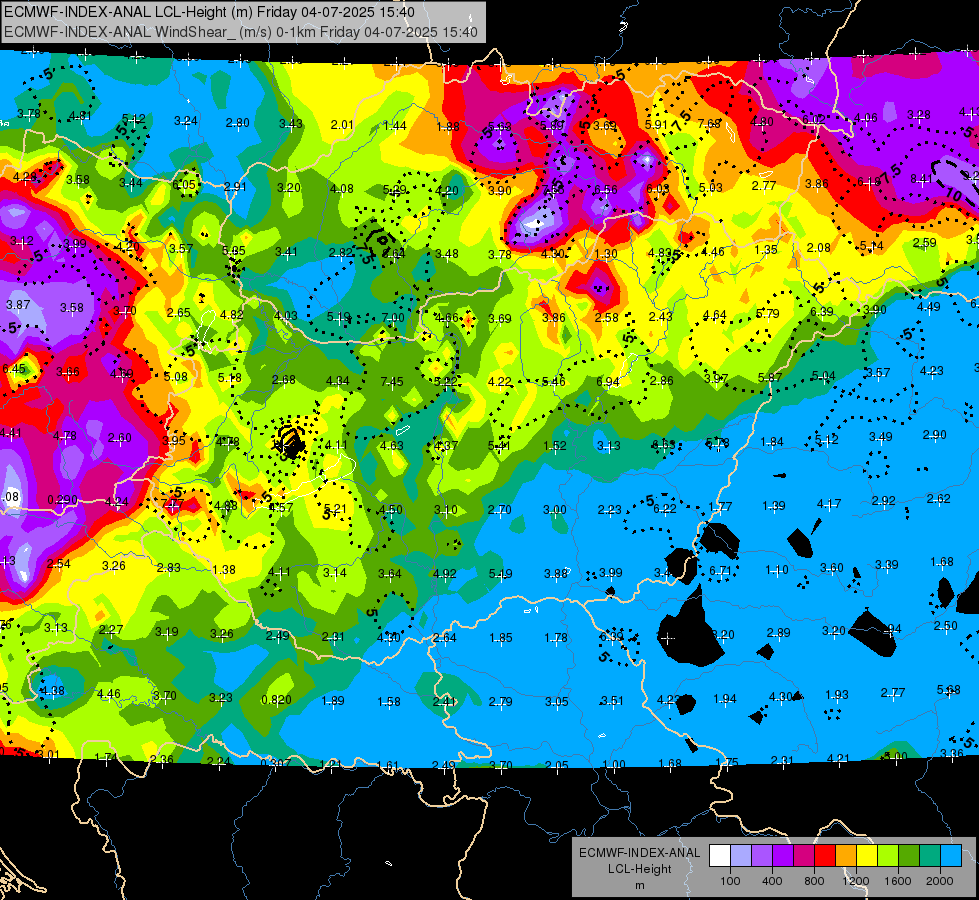Screen dimensions: 979x900
Task: Click the wind shear value 5.87
Action: tap(770, 377)
